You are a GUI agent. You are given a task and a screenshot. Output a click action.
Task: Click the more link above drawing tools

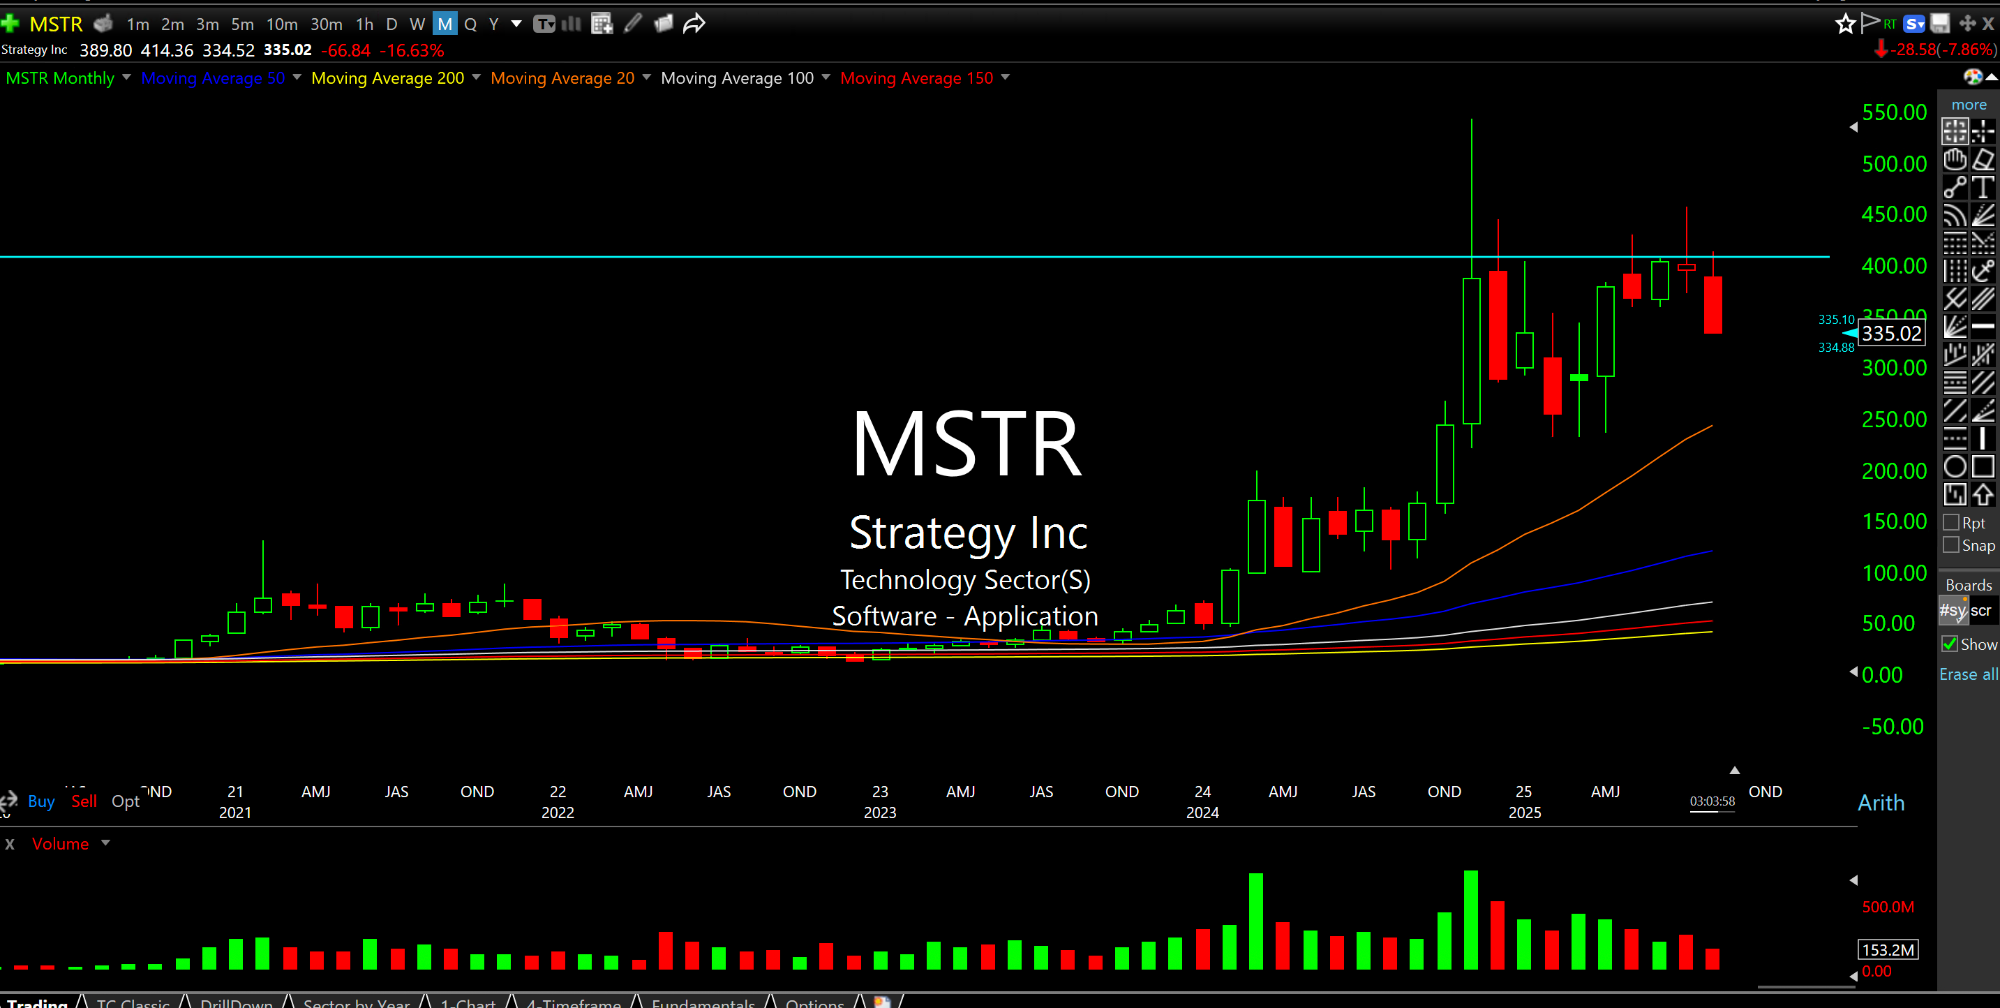(1969, 104)
